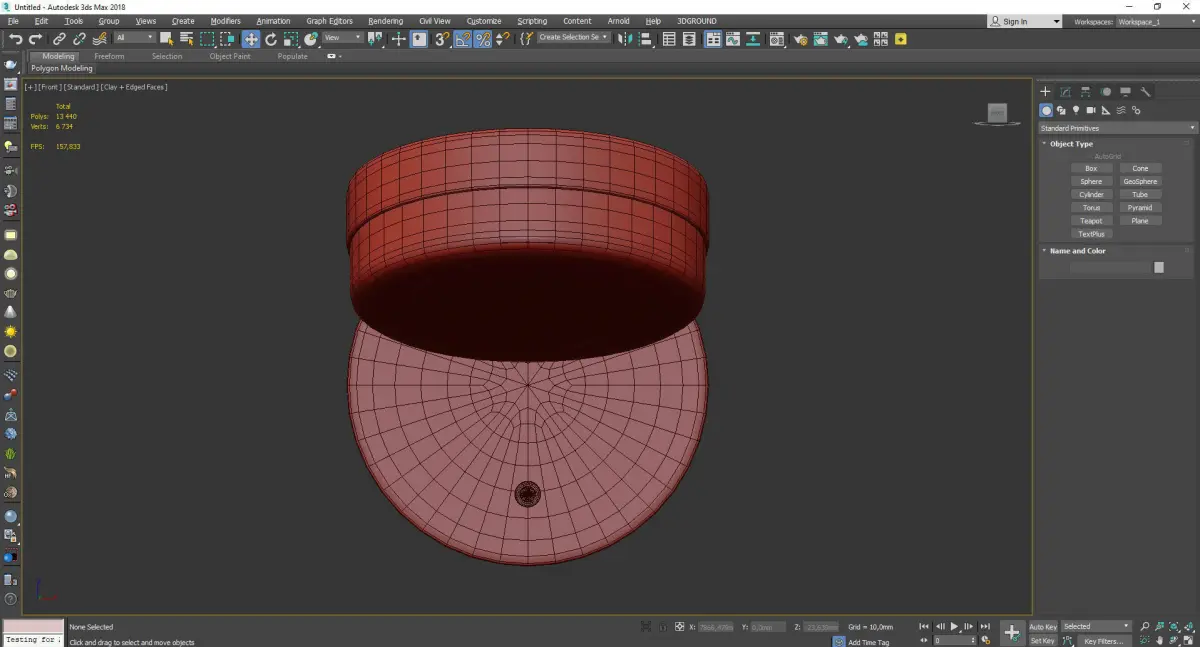Select the Rotate tool in toolbar
This screenshot has width=1200, height=647.
(270, 39)
